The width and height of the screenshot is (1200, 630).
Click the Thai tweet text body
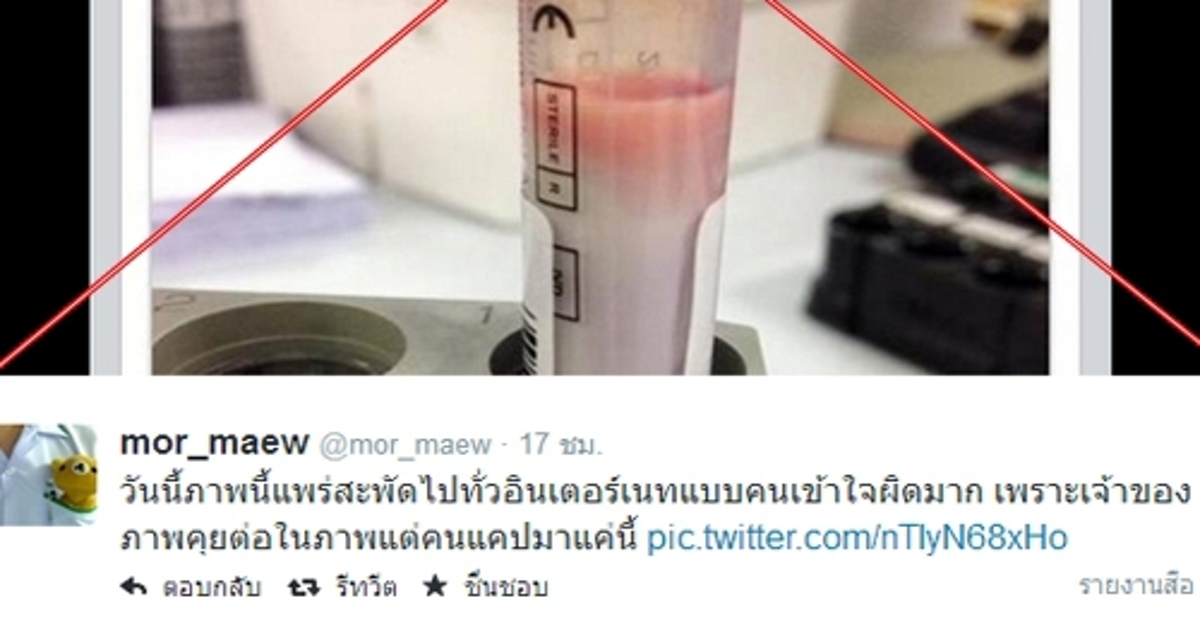[655, 514]
